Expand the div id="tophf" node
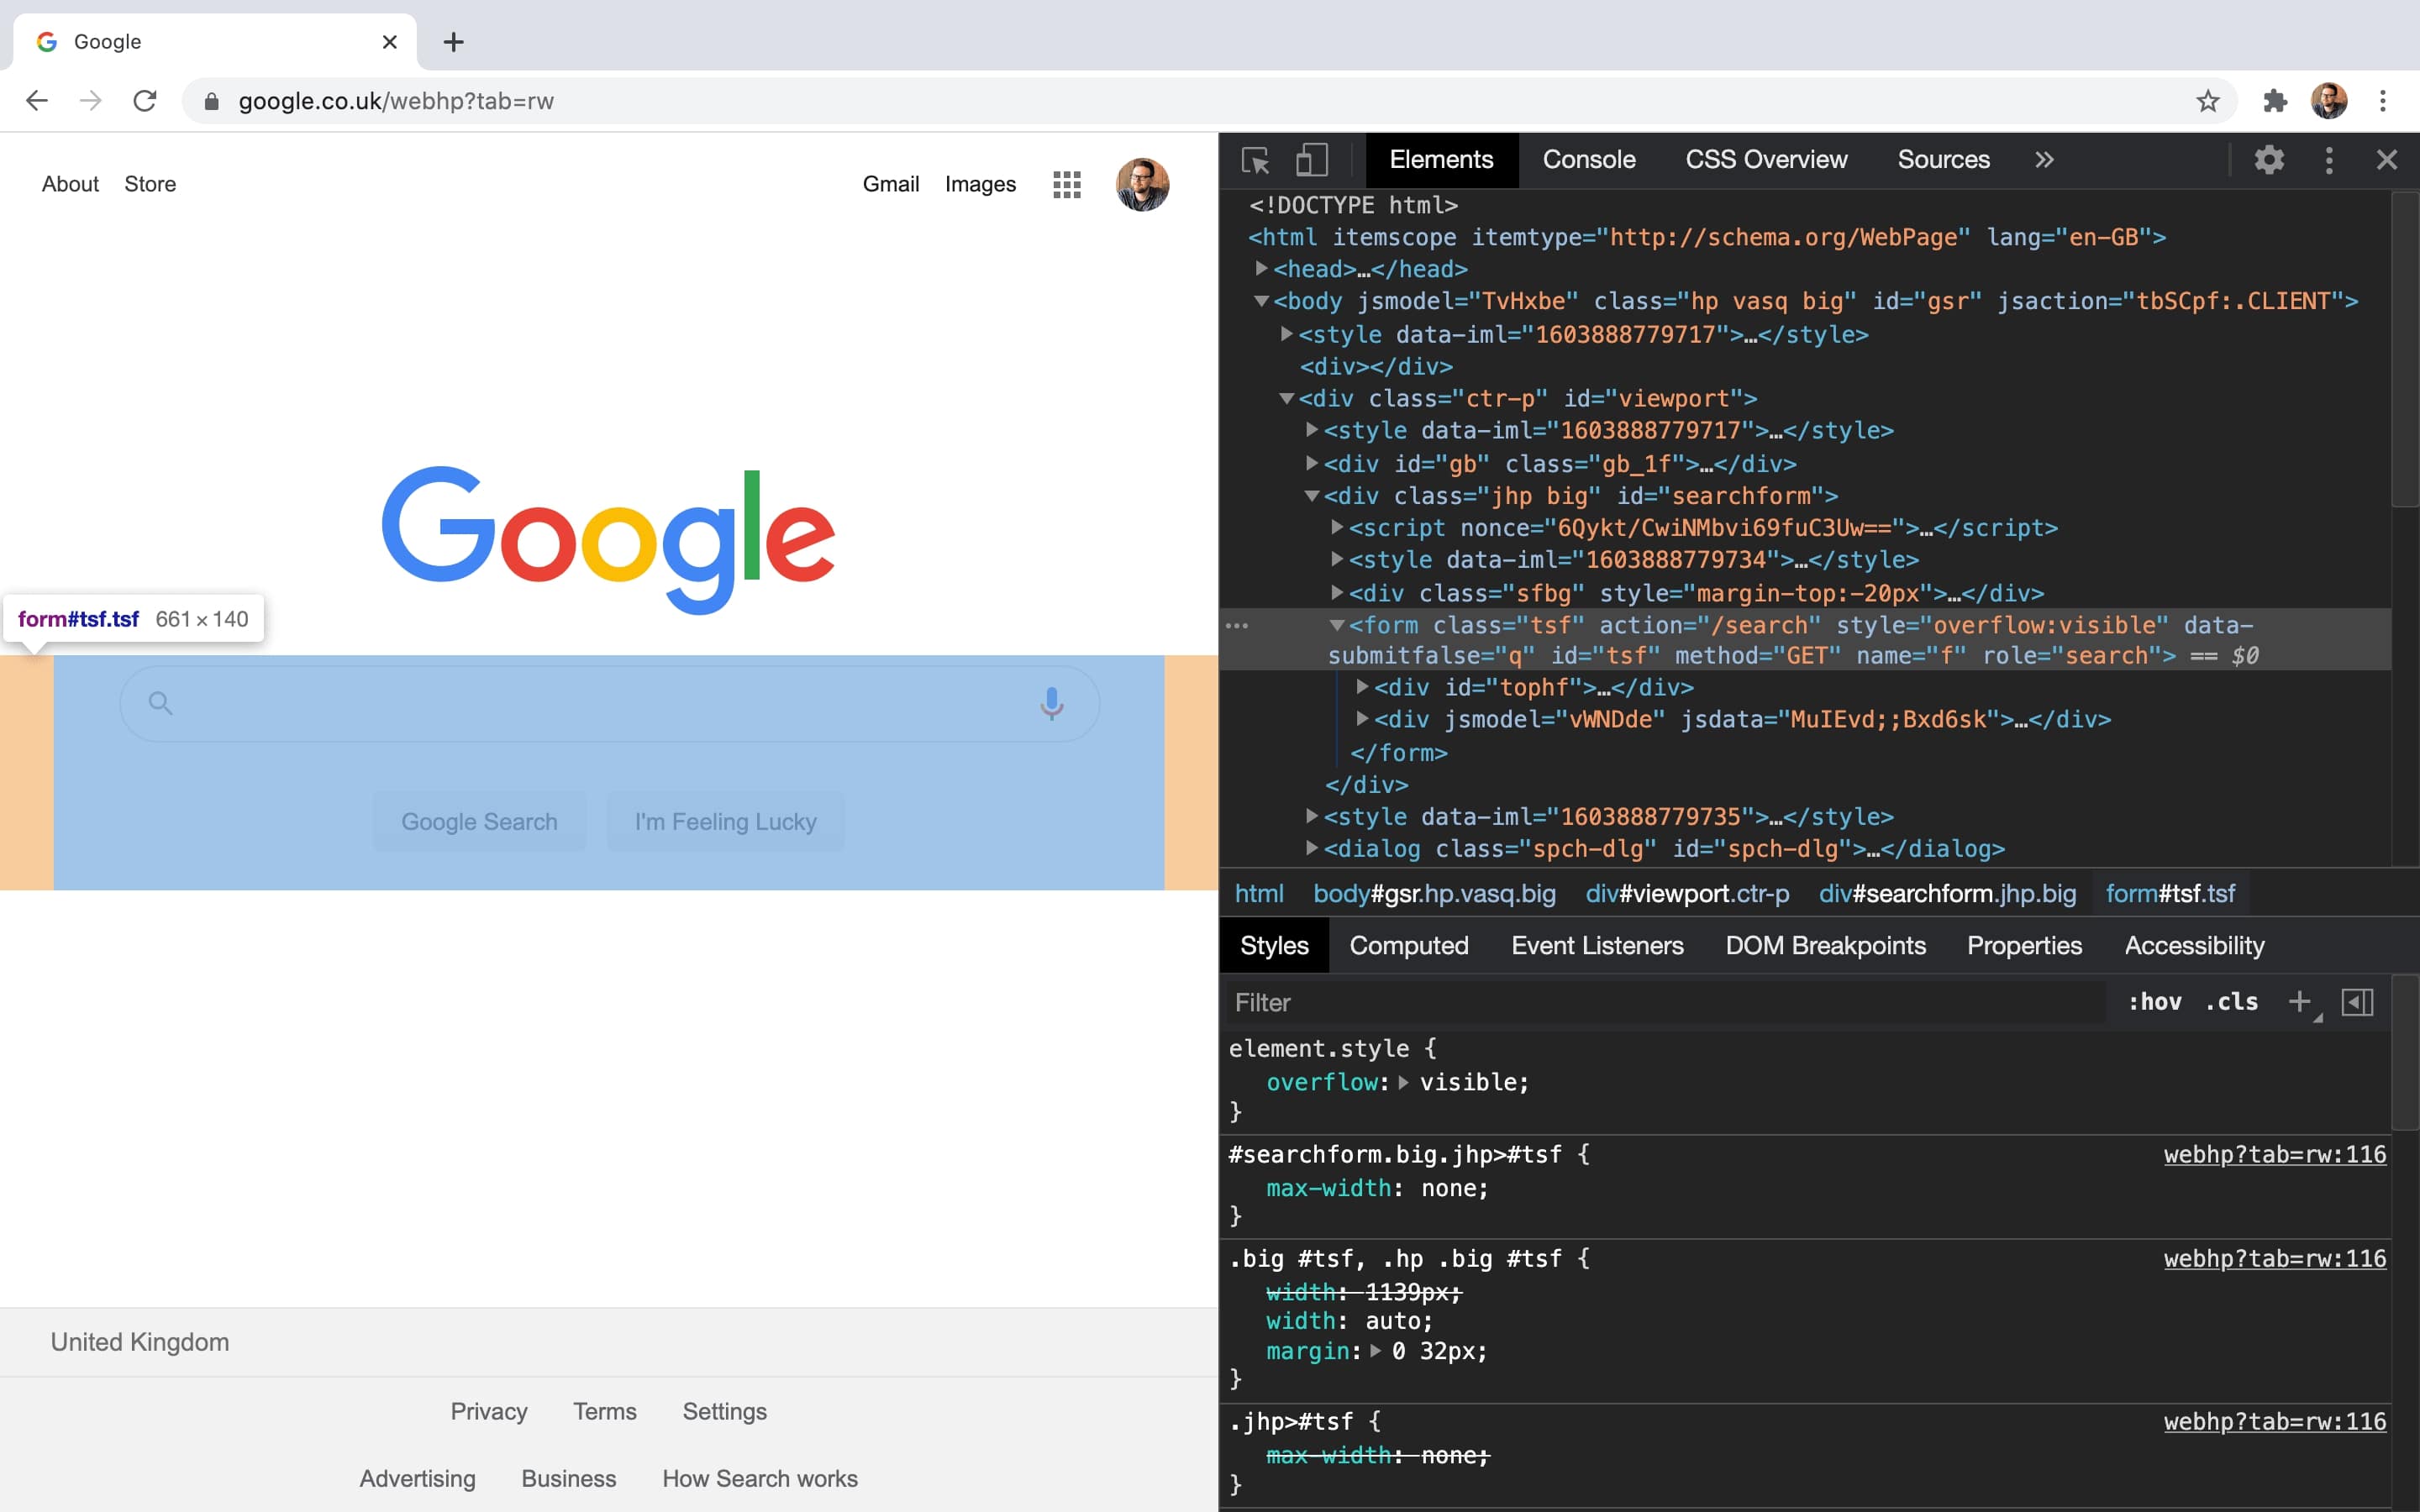Screen dimensions: 2420x1512 [1362, 686]
